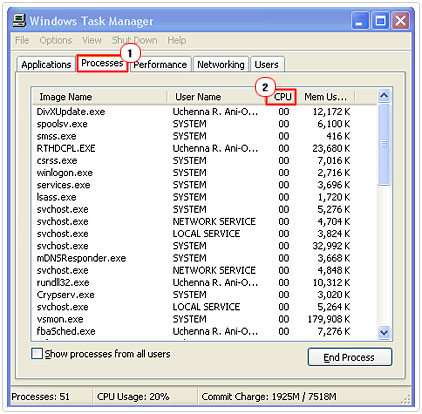Image resolution: width=422 pixels, height=414 pixels.
Task: Click the process list scrollbar thumb
Action: (x=384, y=144)
